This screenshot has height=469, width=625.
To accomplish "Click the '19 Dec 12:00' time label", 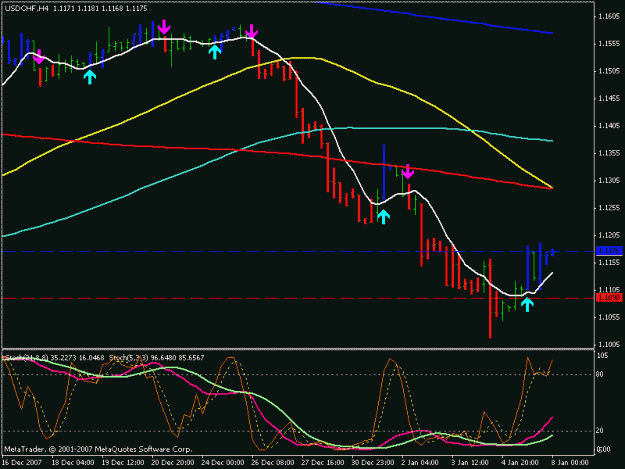I will pos(123,463).
